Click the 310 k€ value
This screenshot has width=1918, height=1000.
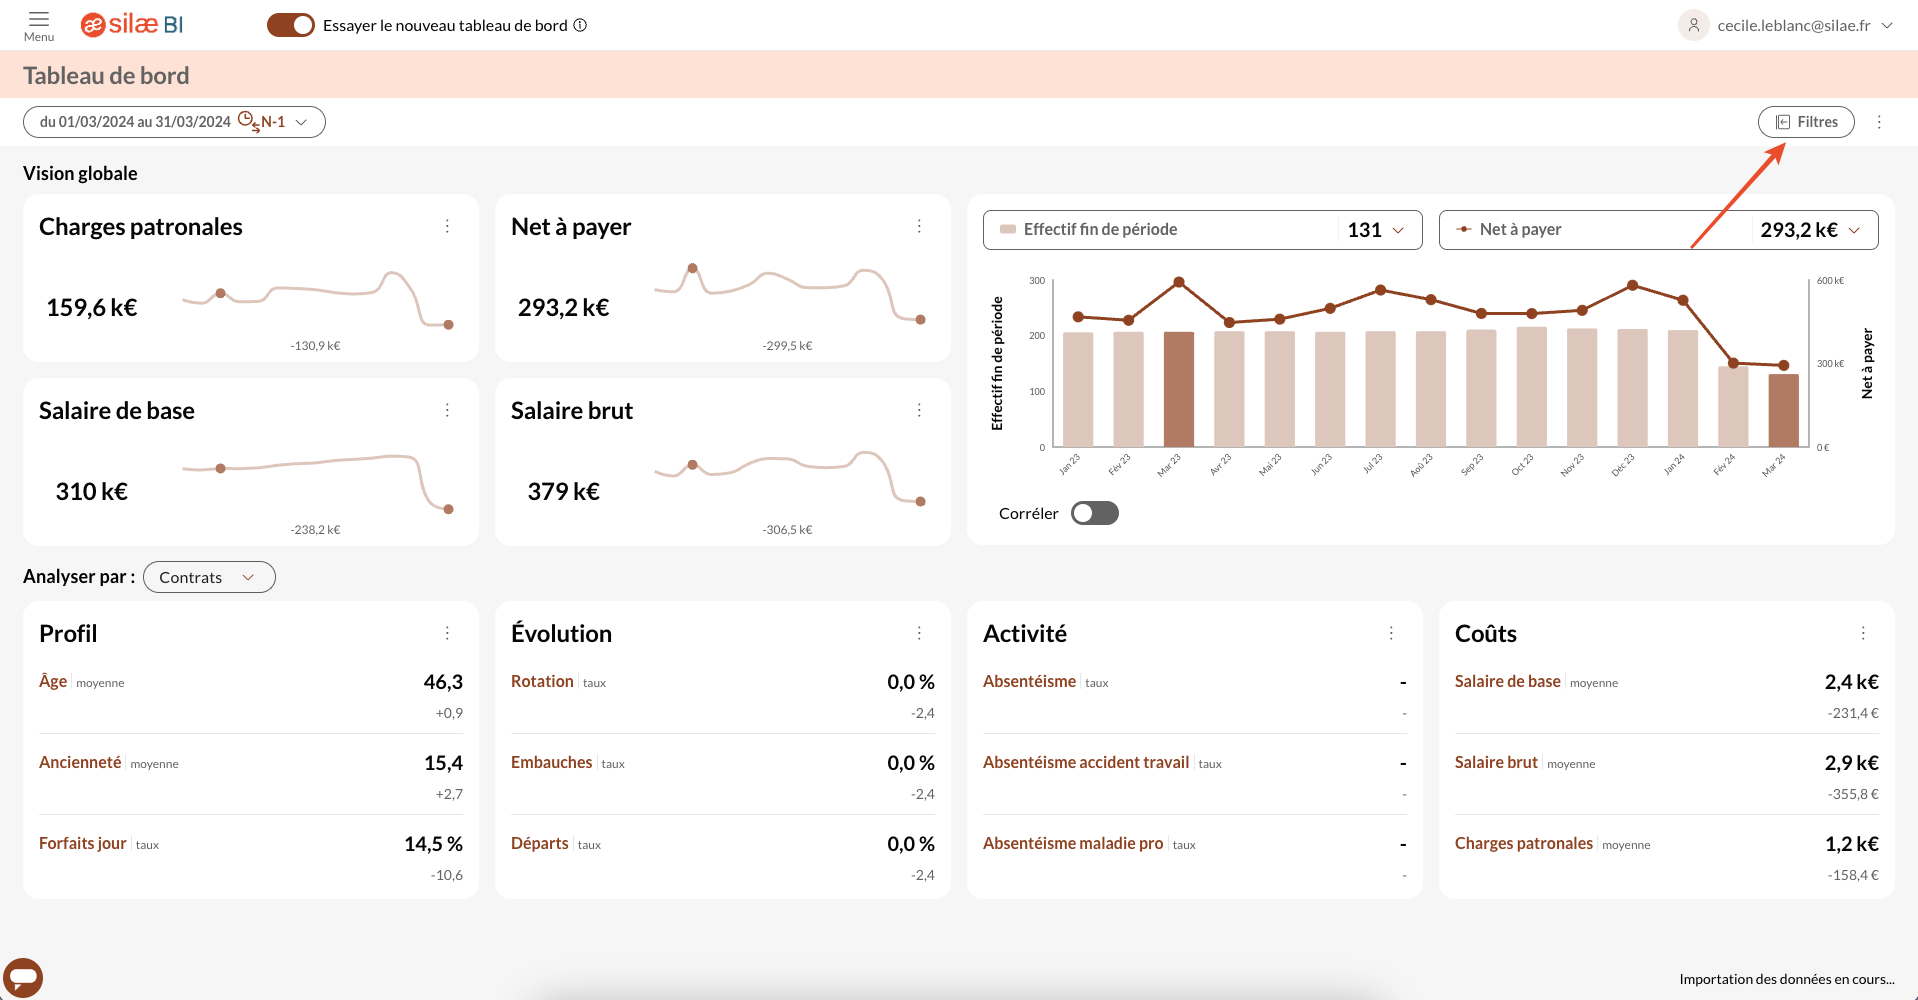coord(92,491)
